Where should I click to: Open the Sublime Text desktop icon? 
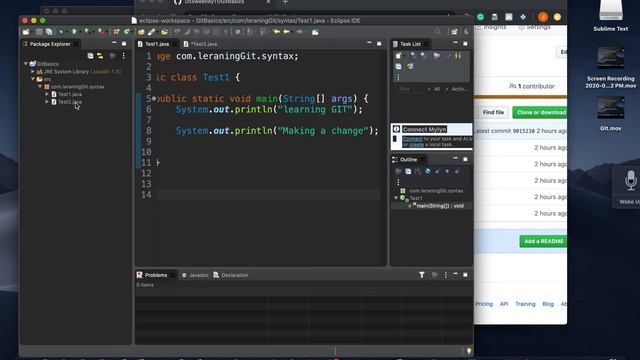point(611,16)
